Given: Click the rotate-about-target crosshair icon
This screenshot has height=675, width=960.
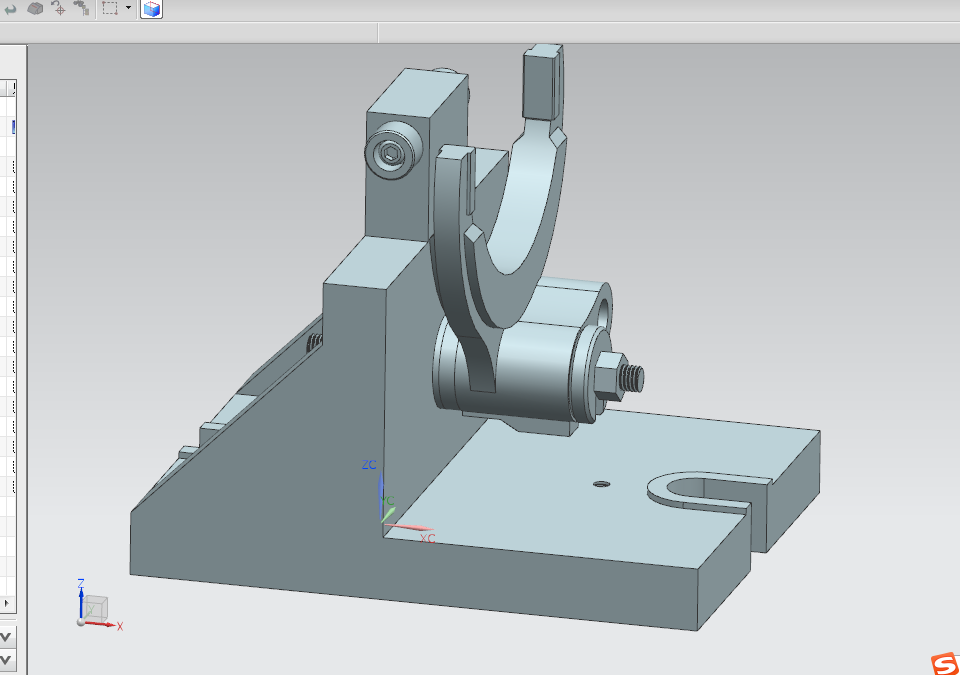Looking at the screenshot, I should click(x=59, y=8).
